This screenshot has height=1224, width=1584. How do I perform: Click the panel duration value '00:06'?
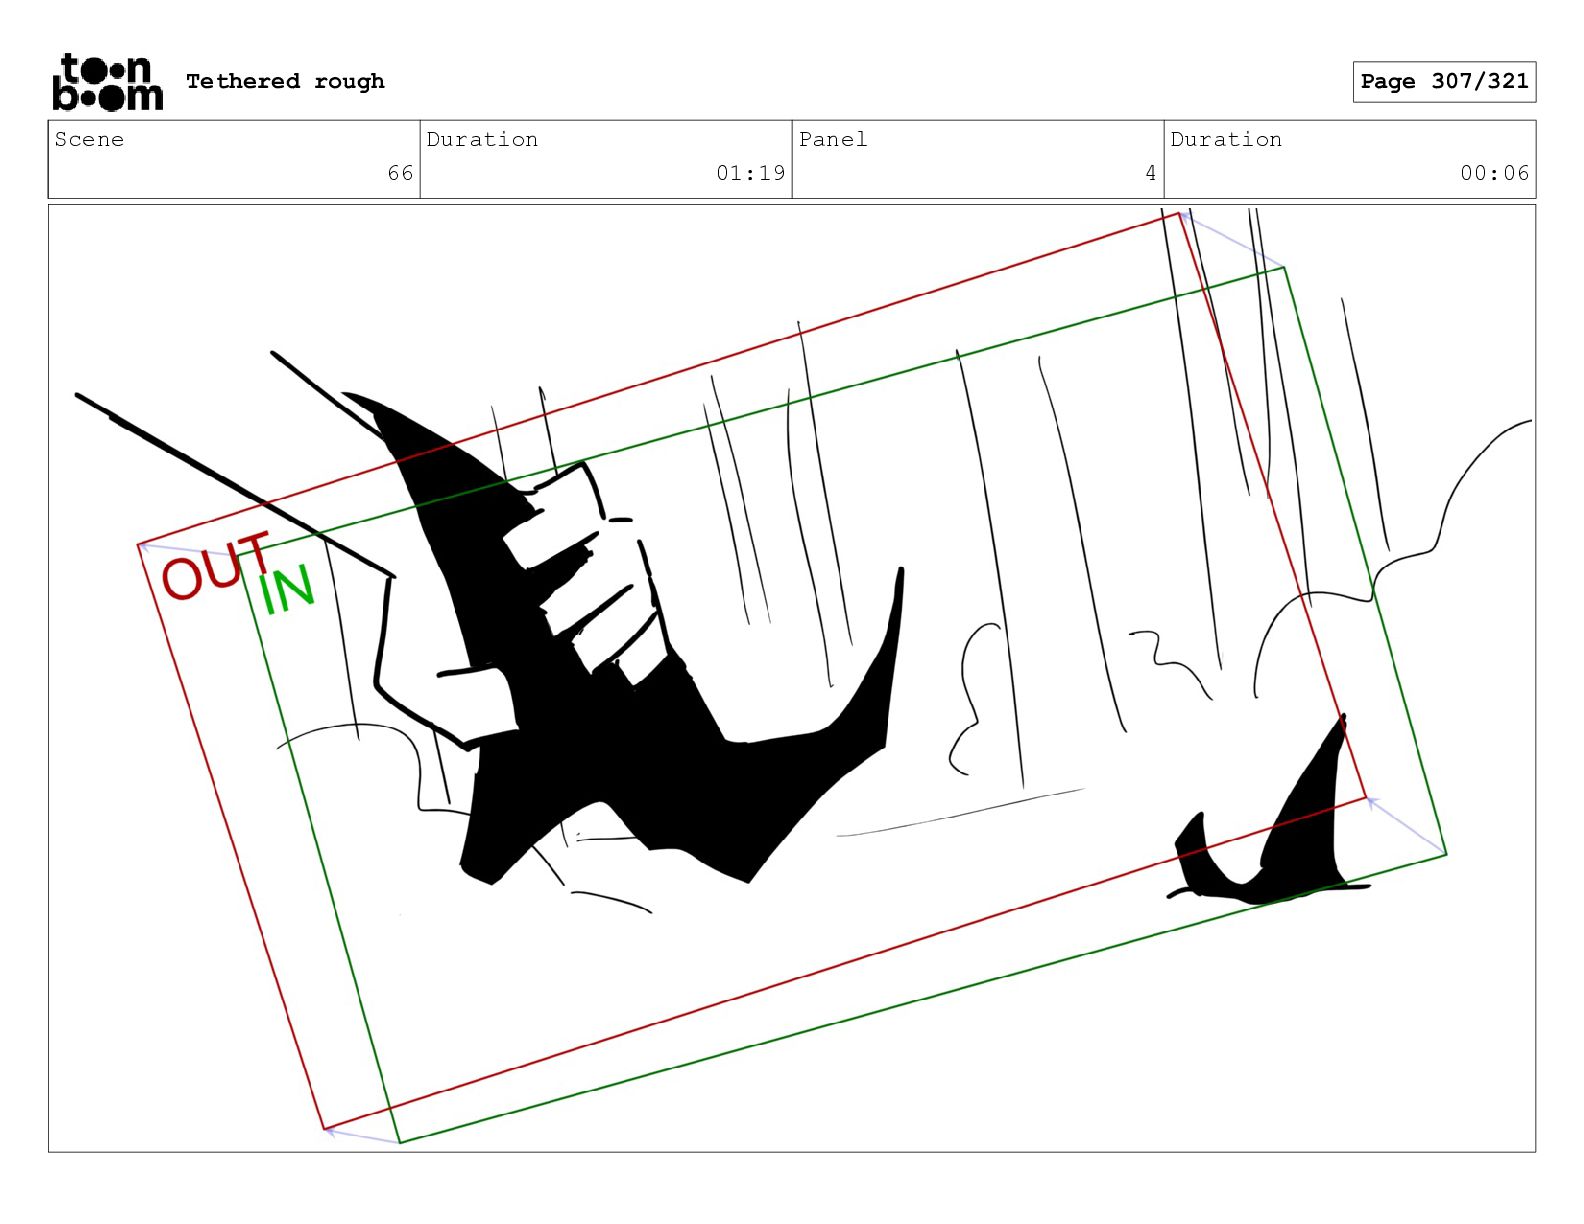pyautogui.click(x=1495, y=173)
